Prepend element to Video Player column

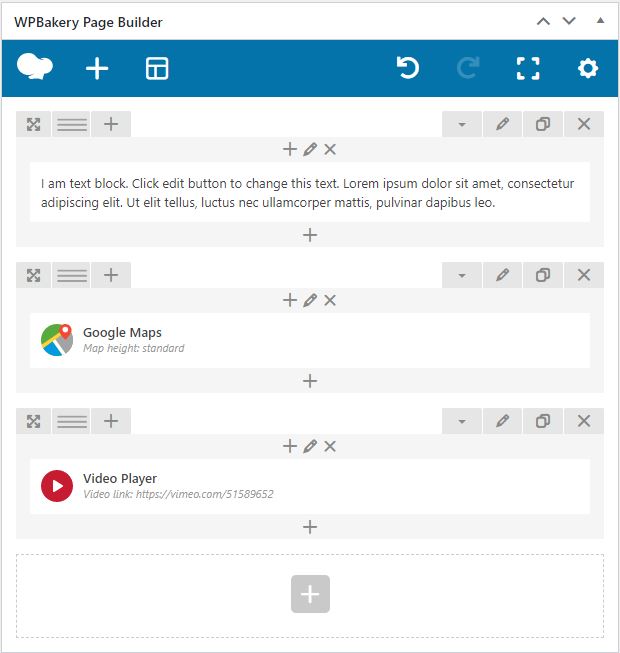[x=290, y=446]
